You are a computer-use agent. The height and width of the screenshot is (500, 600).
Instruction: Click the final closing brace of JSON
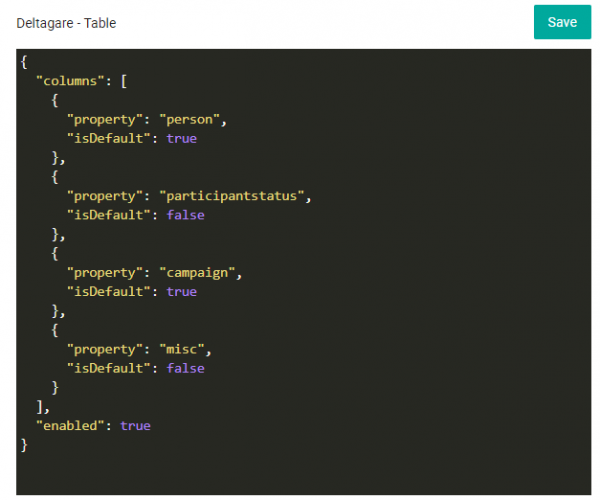point(24,445)
